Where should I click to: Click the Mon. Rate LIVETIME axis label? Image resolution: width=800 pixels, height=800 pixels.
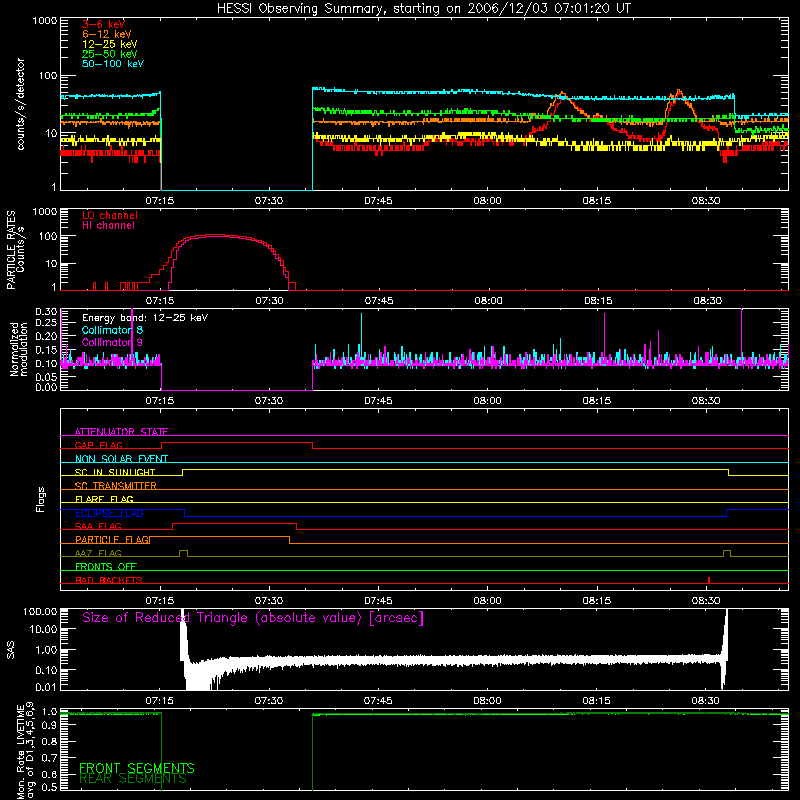pyautogui.click(x=26, y=752)
